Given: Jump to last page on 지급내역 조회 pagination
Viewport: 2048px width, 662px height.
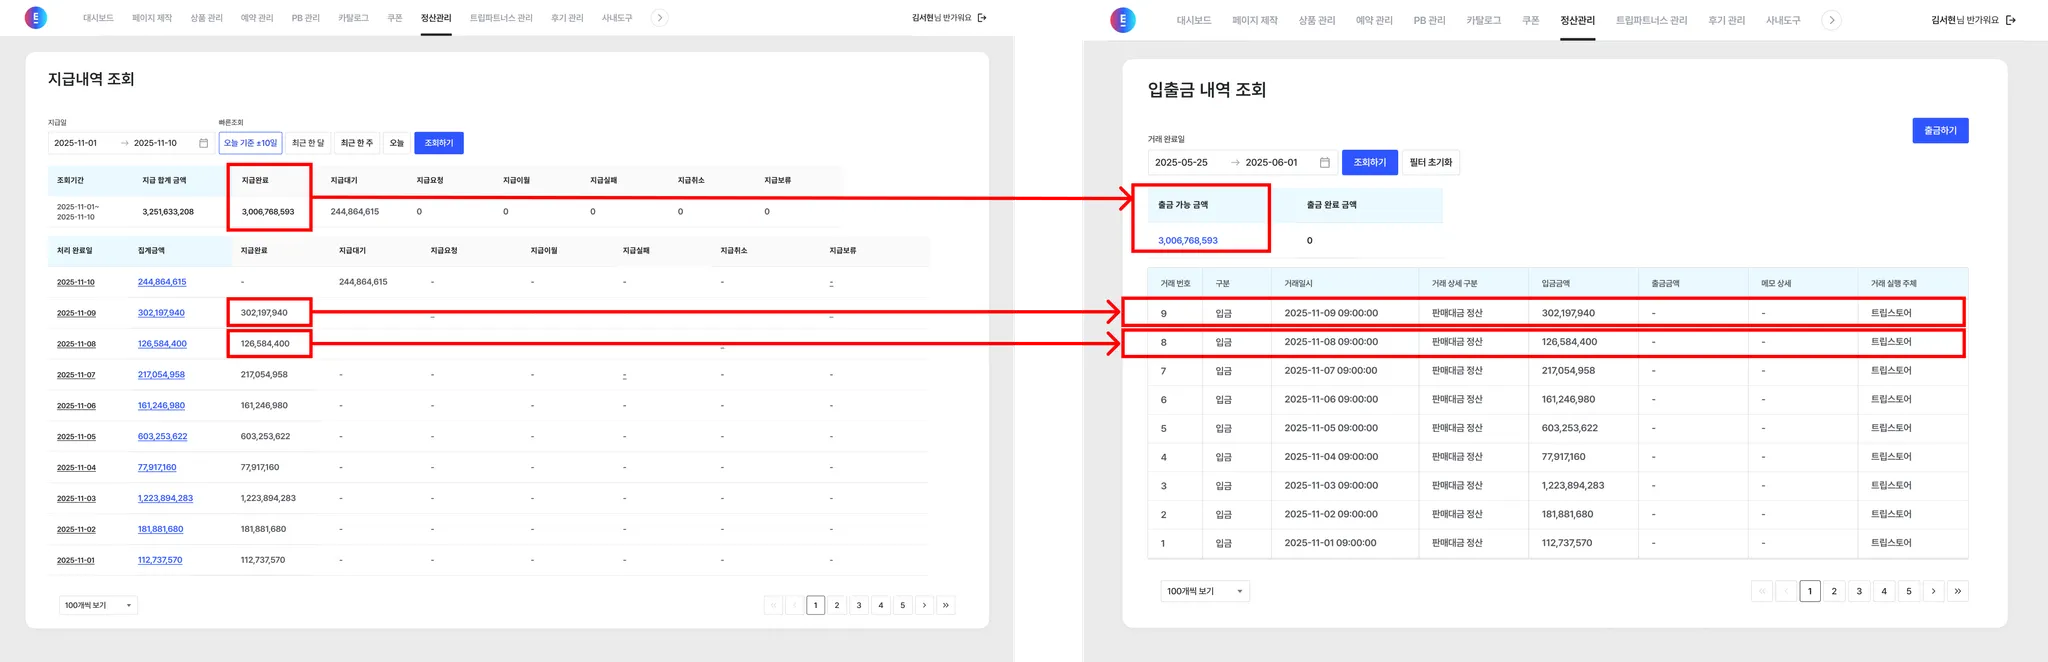Looking at the screenshot, I should click(946, 605).
